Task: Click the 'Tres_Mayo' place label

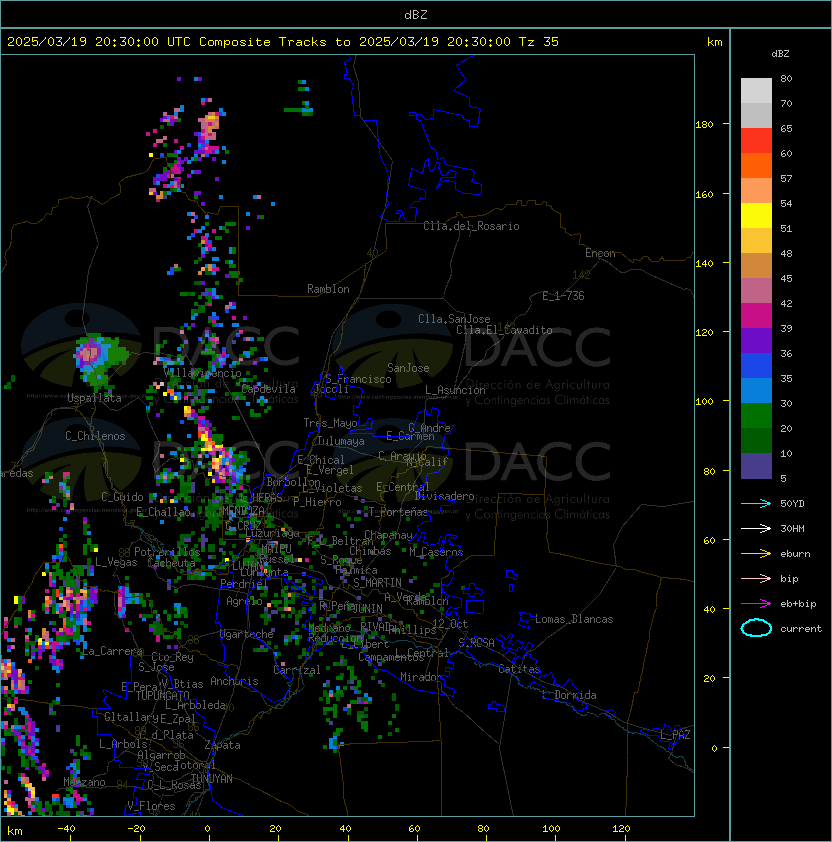Action: (330, 423)
